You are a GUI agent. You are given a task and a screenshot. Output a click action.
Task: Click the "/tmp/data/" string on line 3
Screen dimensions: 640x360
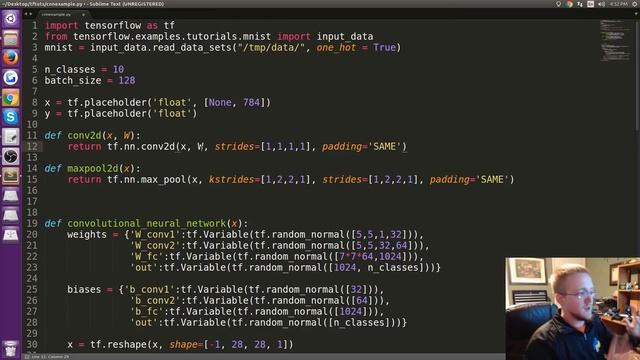tap(271, 47)
